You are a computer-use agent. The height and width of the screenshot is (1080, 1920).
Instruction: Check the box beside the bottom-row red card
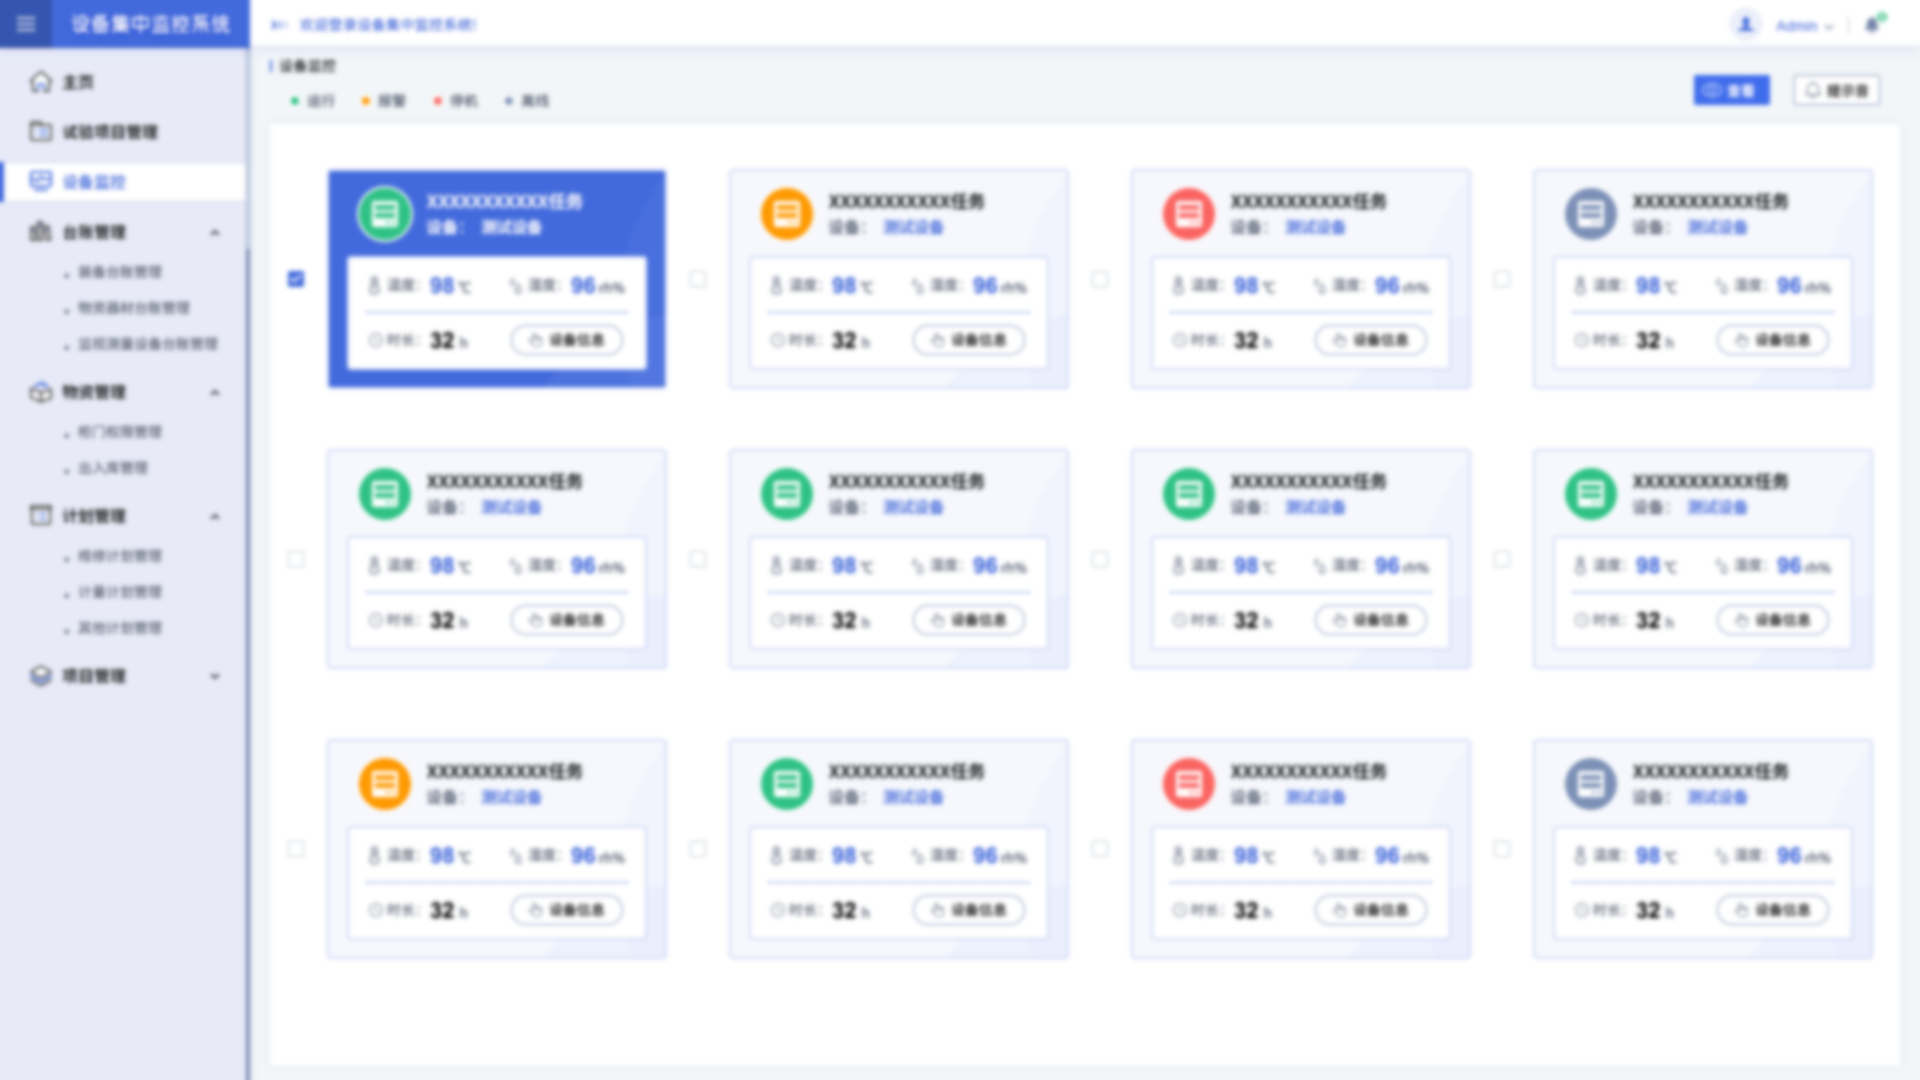pos(1100,849)
